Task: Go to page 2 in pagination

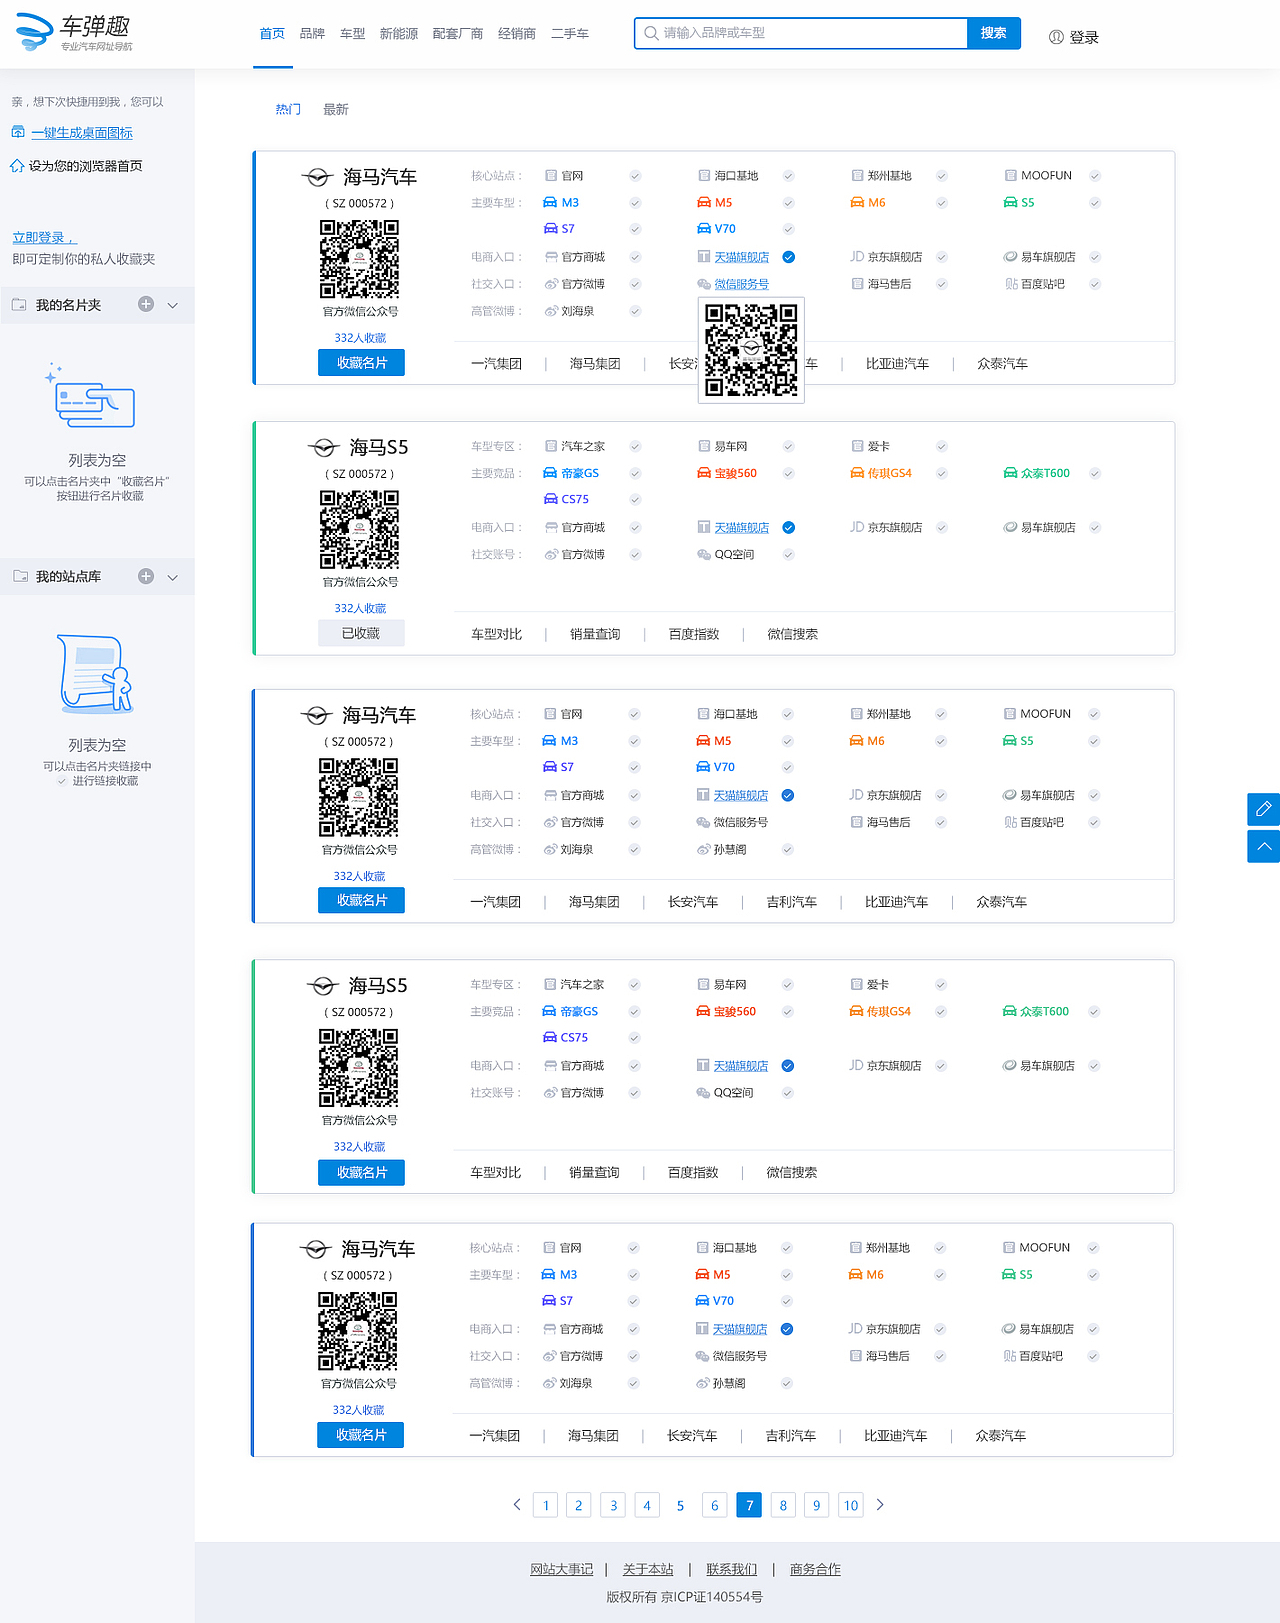Action: coord(579,1505)
